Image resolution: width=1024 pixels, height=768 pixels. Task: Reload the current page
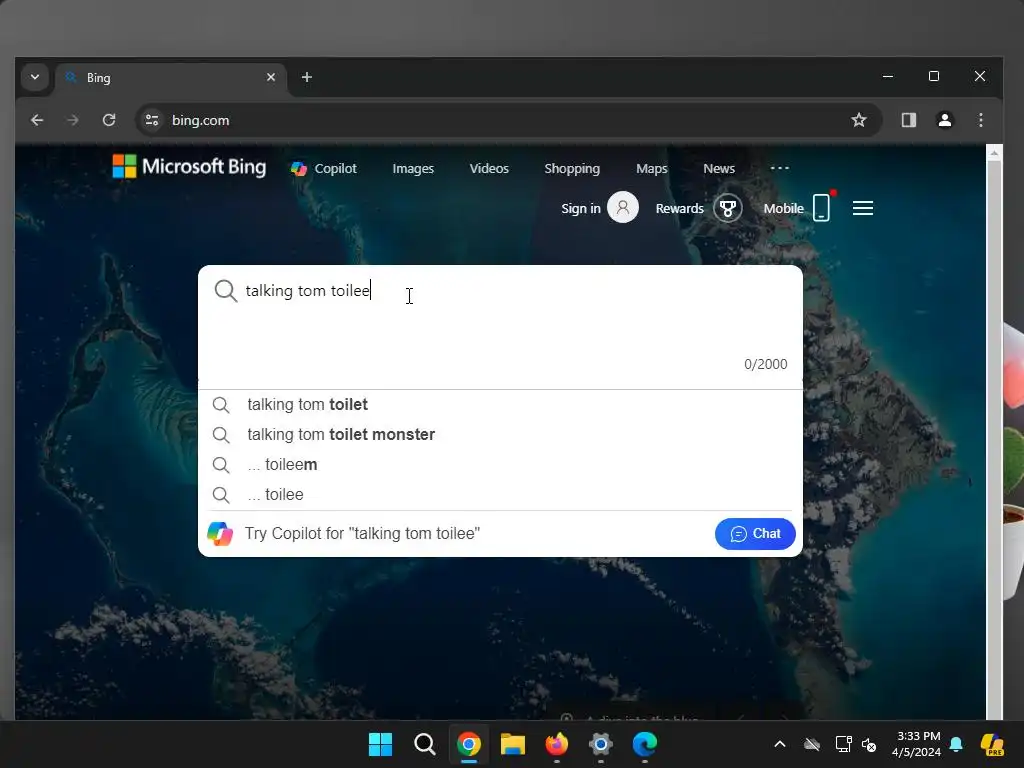click(x=109, y=120)
